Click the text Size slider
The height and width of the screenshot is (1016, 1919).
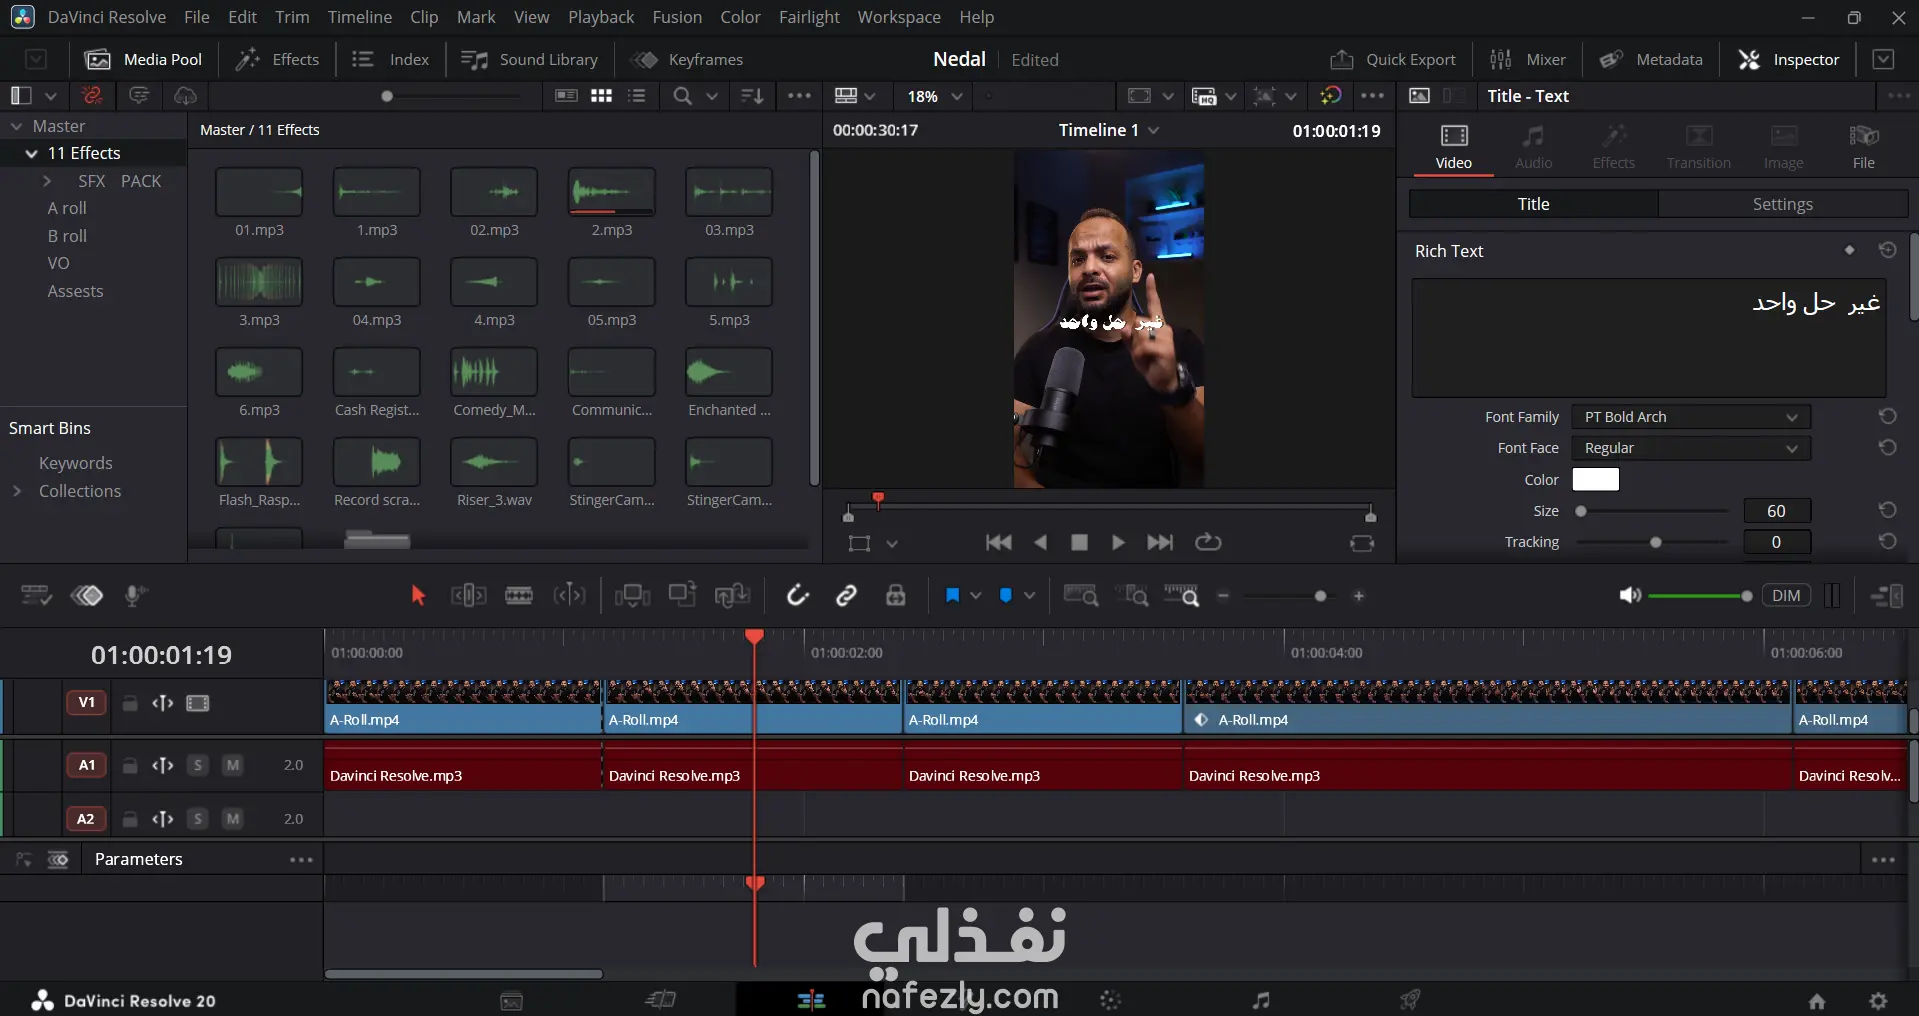[x=1652, y=511]
